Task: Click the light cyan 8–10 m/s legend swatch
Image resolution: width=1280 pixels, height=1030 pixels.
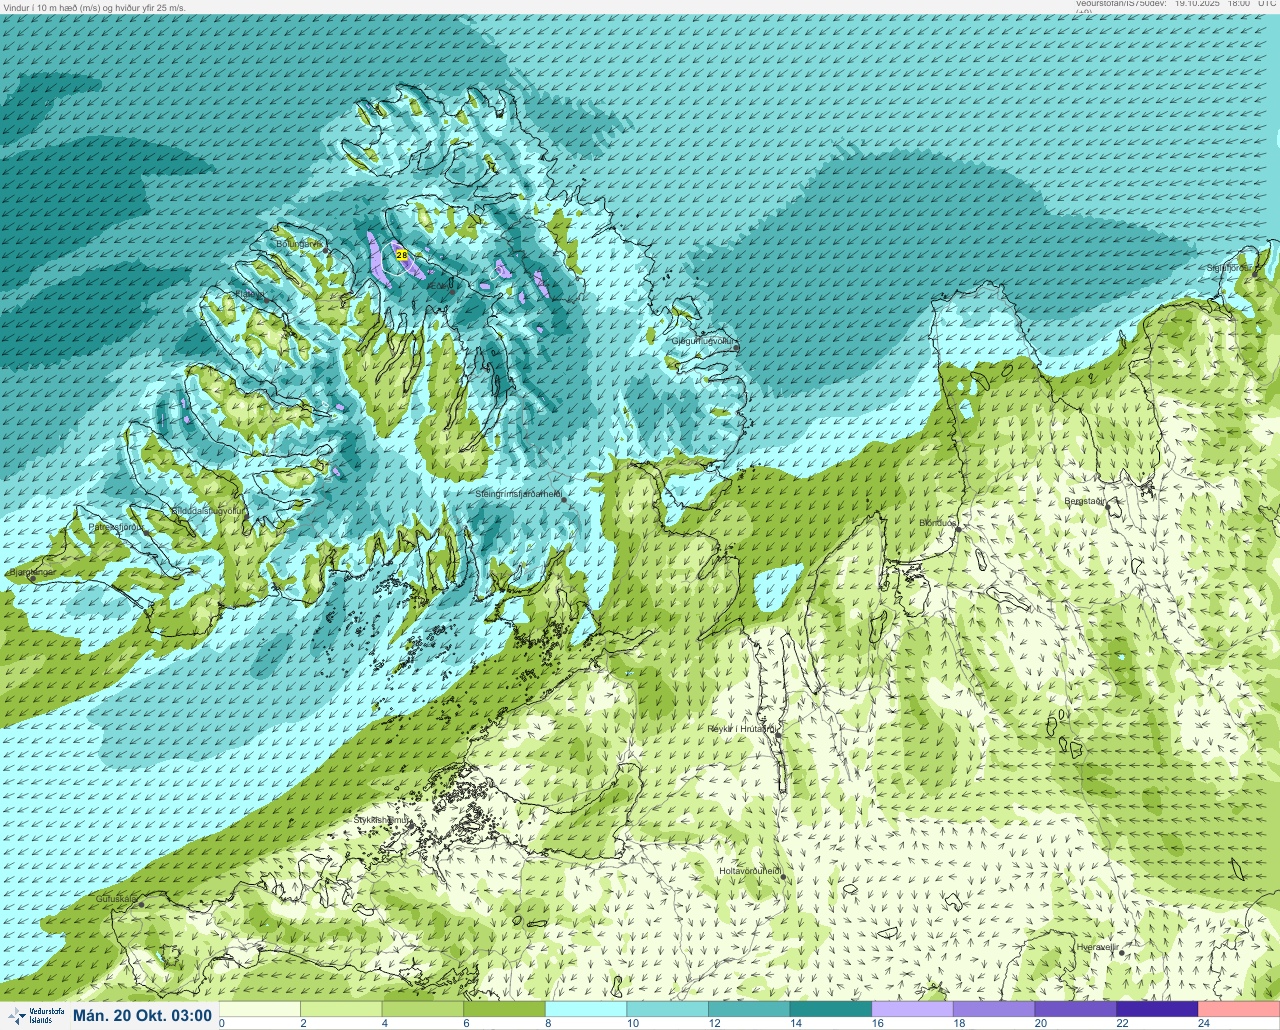Action: coord(586,1009)
